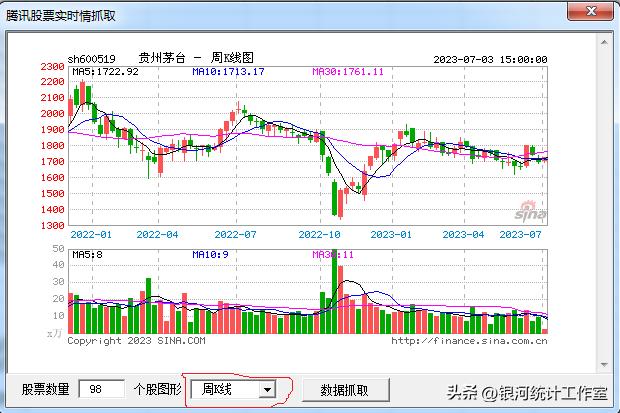Click the http://finance.sina.com.cn URL text

coord(469,341)
